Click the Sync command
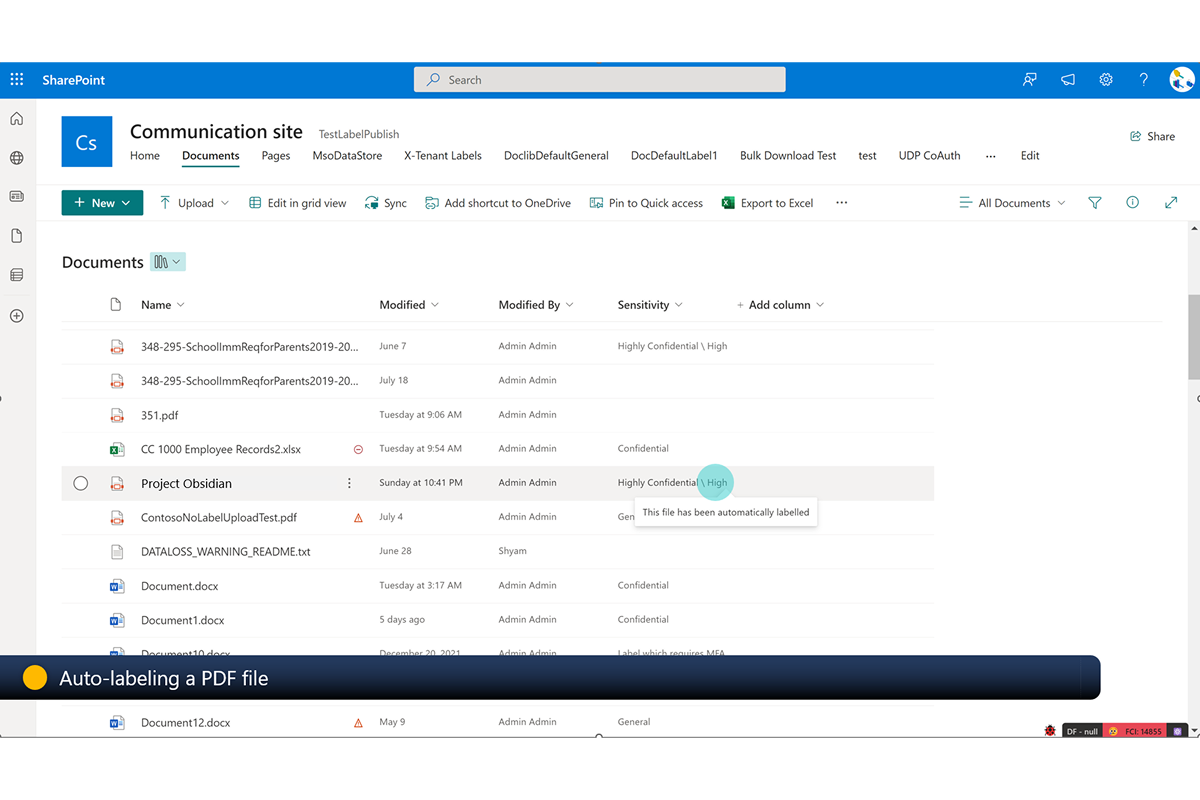The width and height of the screenshot is (1200, 800). (386, 203)
